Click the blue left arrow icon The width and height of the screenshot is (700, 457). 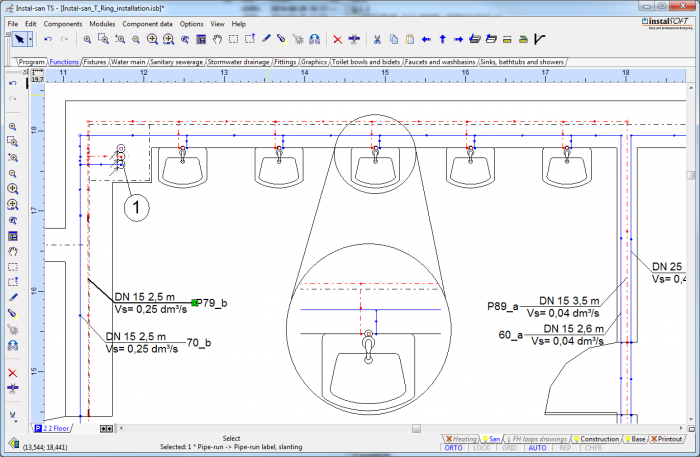coord(427,39)
